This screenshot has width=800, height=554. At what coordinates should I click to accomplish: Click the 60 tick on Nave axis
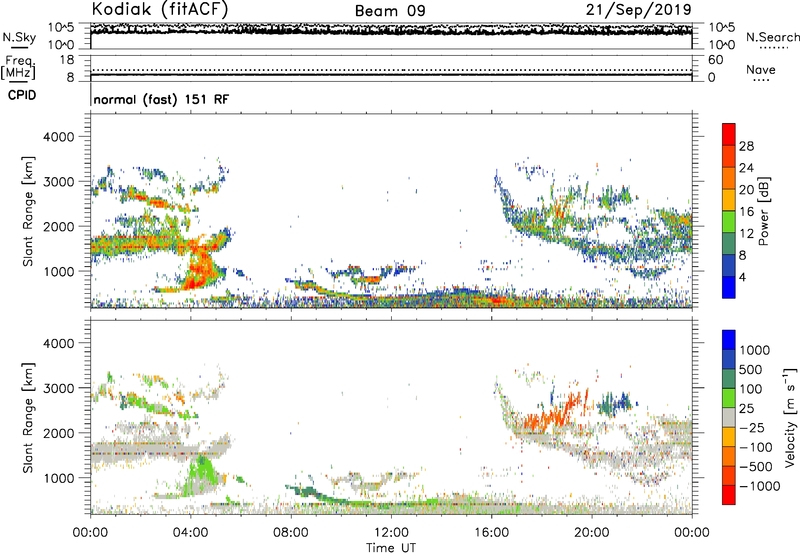tap(716, 60)
